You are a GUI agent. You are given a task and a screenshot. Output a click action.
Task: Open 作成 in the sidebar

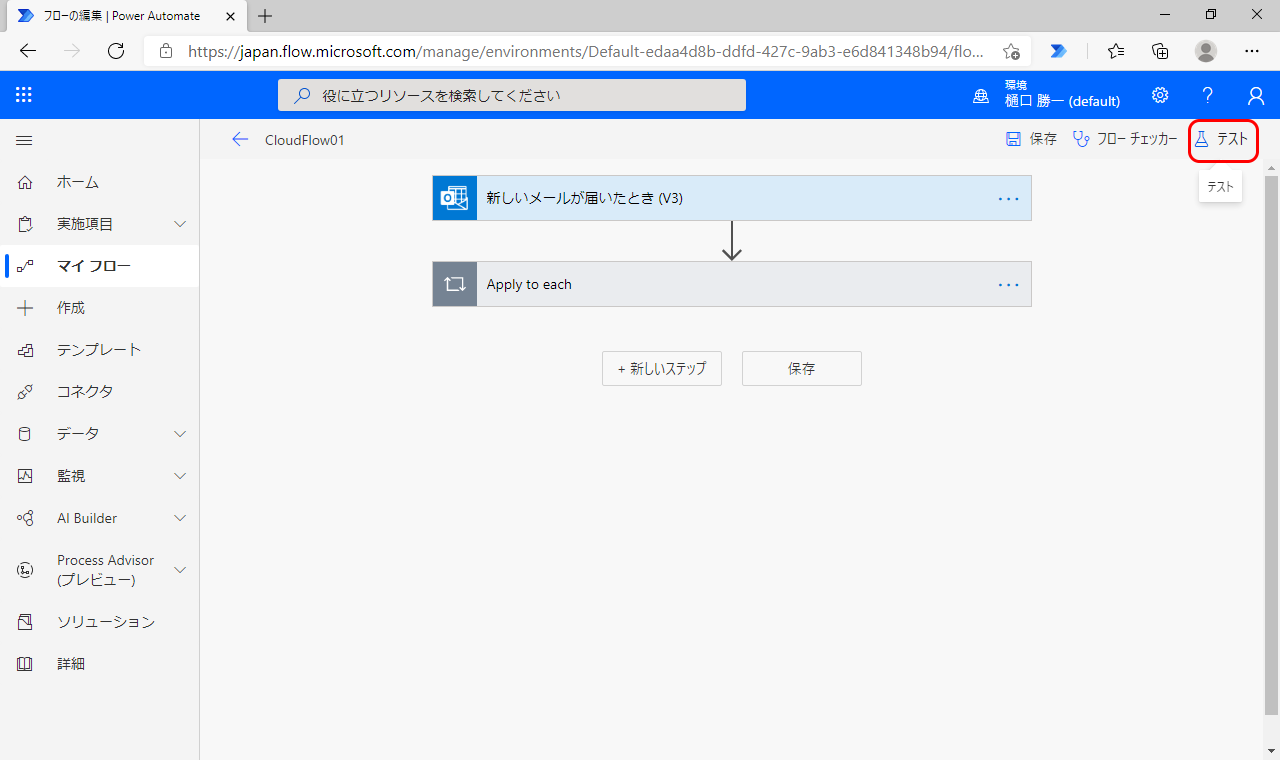[x=100, y=308]
